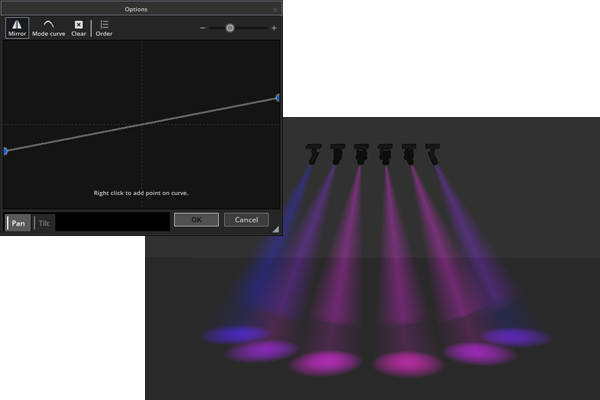Switch to the Pan tab
This screenshot has height=400, width=600.
(18, 223)
